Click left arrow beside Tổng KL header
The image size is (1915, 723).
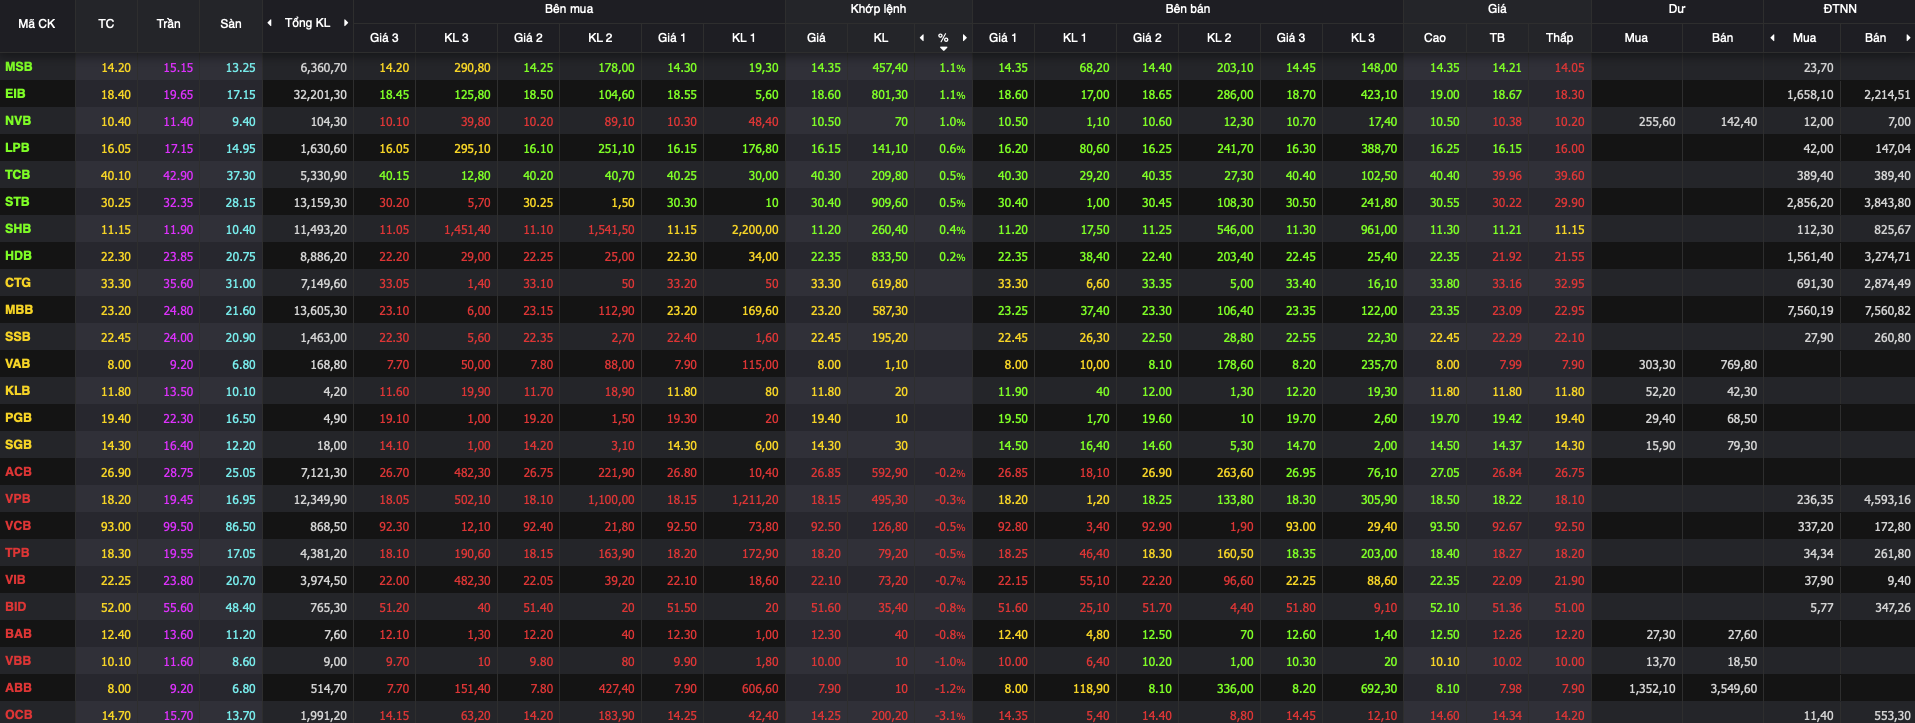point(269,23)
